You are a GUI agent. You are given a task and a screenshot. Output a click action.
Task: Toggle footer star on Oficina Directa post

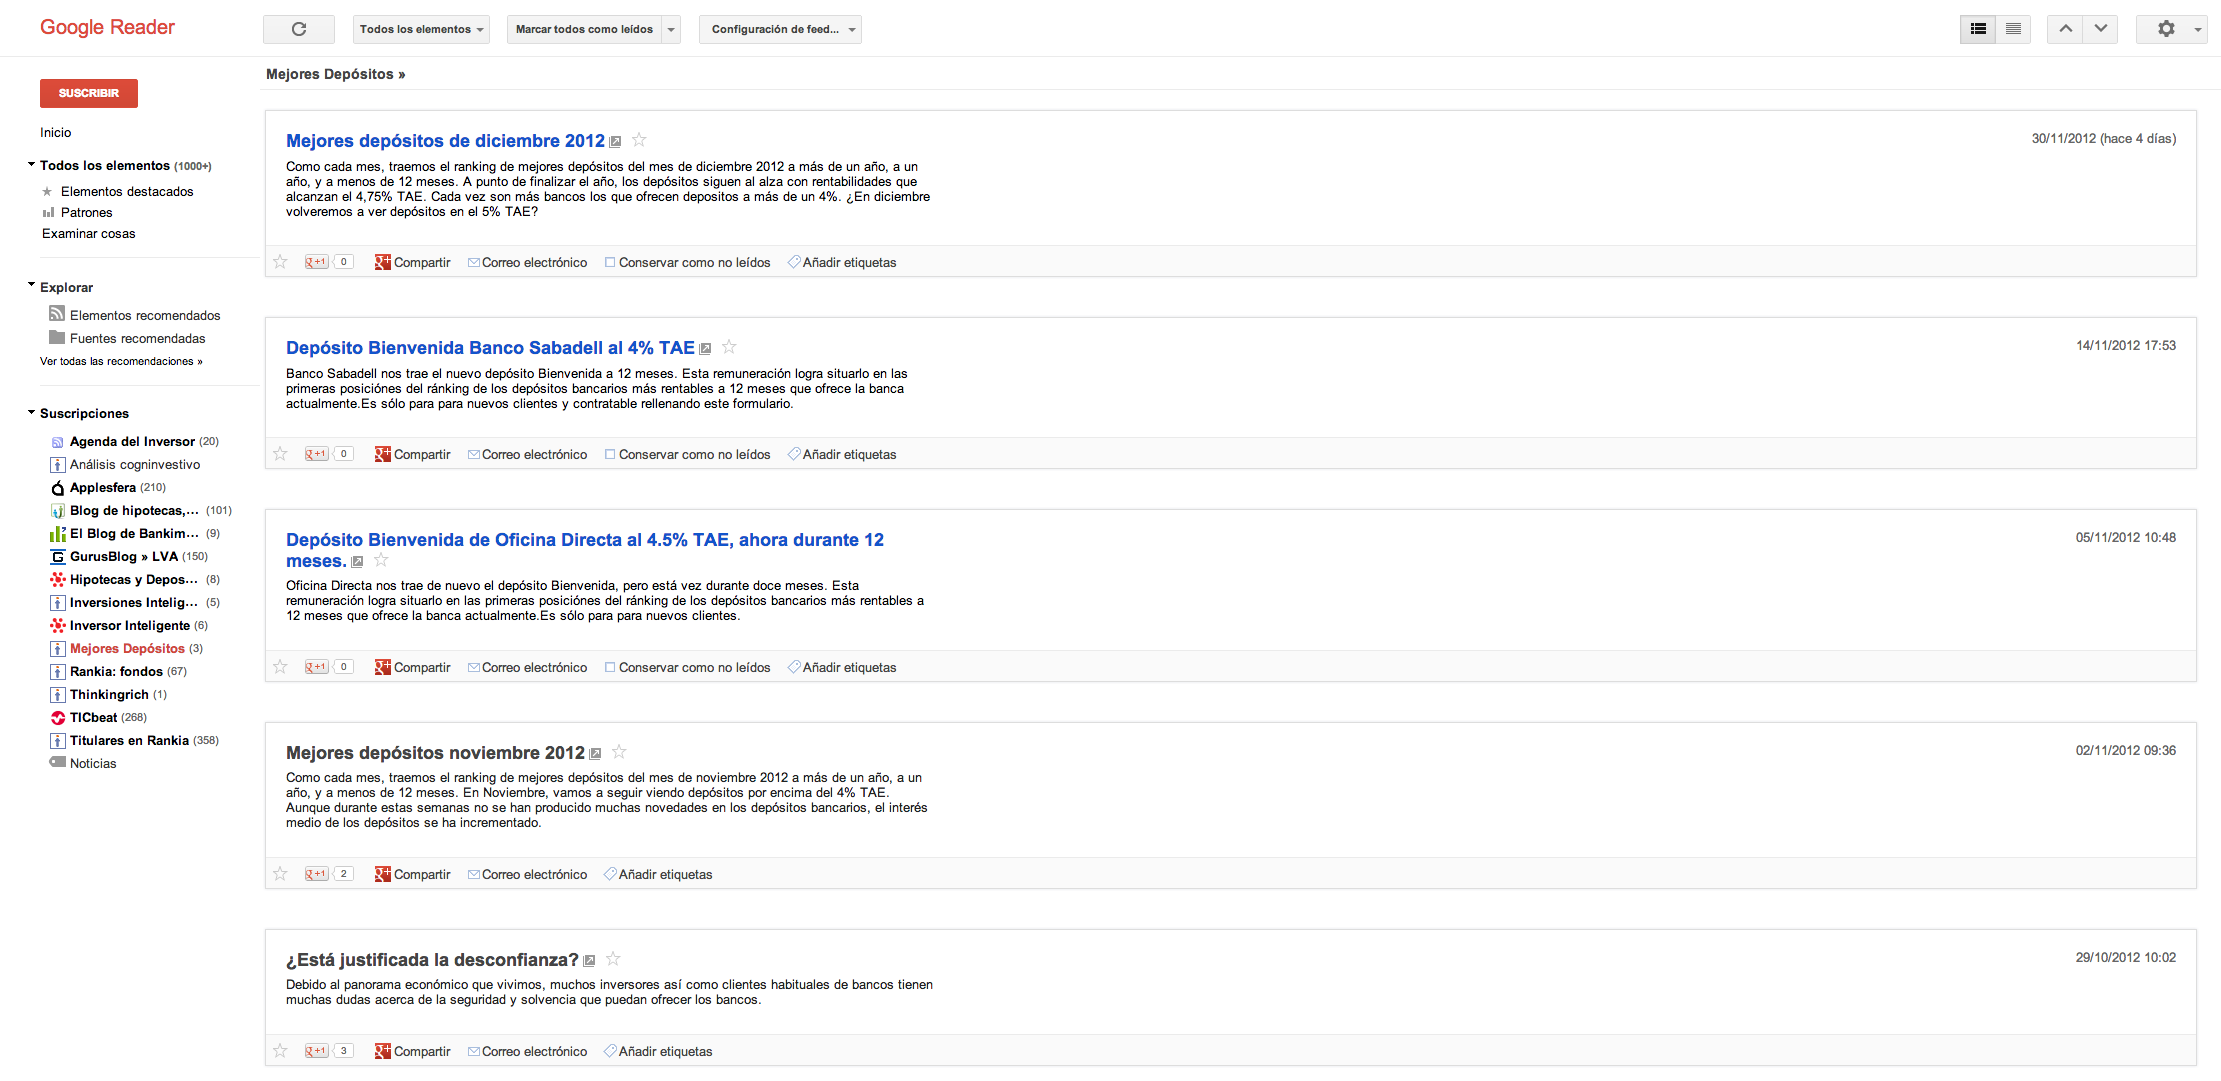pos(281,667)
